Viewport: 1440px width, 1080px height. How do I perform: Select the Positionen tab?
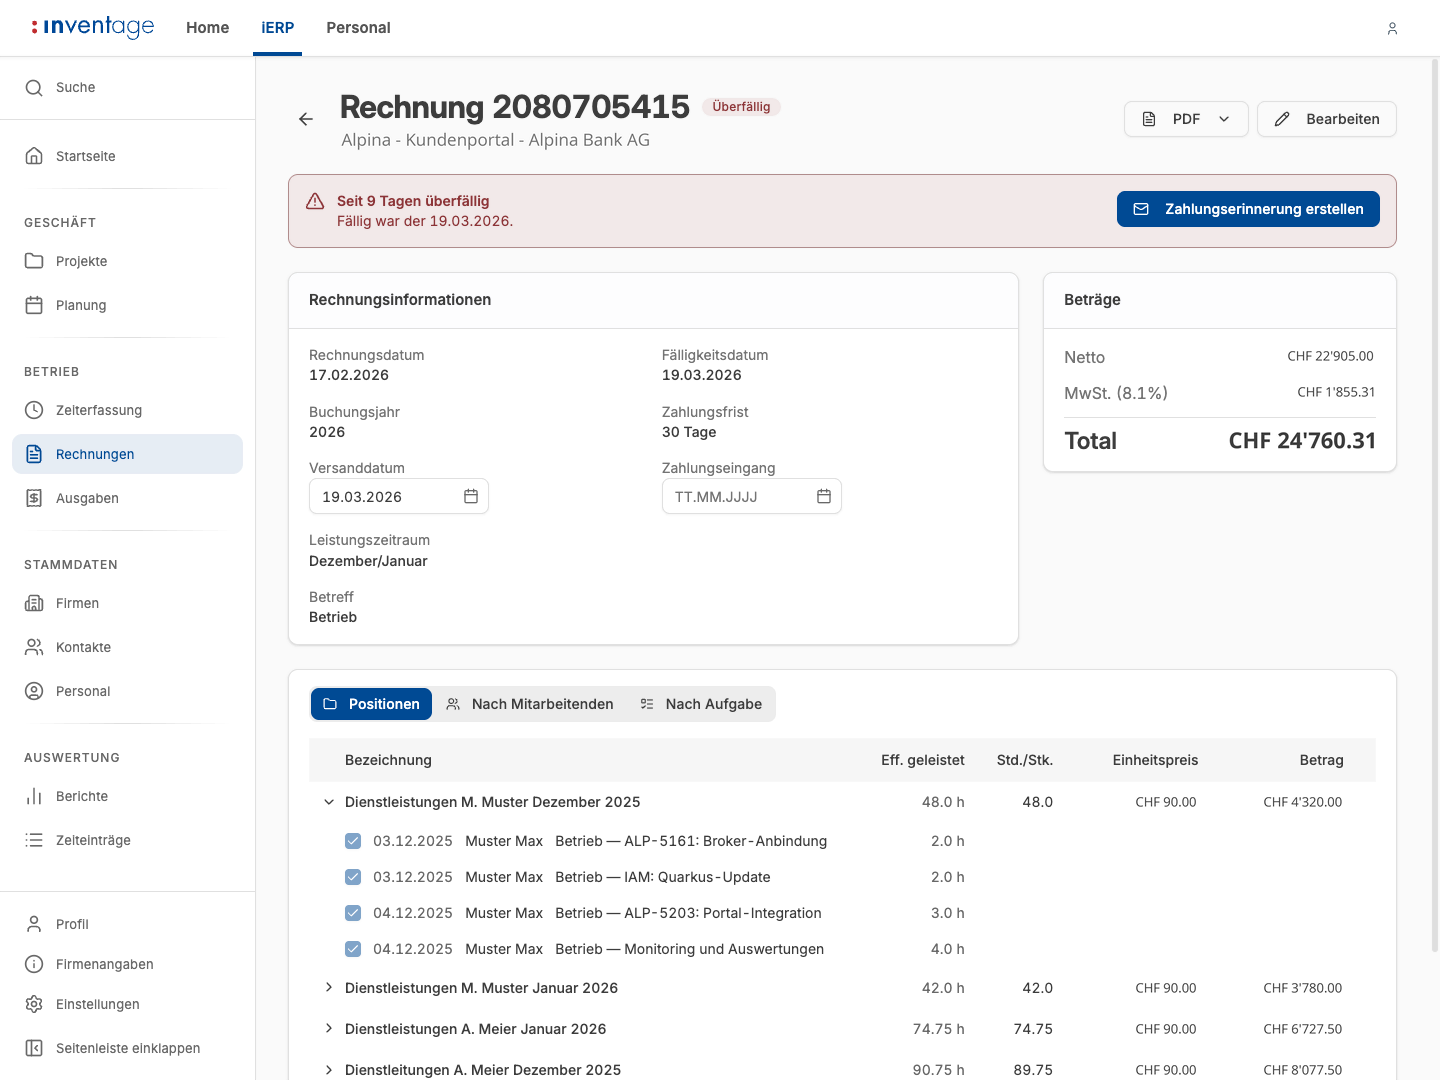[371, 704]
